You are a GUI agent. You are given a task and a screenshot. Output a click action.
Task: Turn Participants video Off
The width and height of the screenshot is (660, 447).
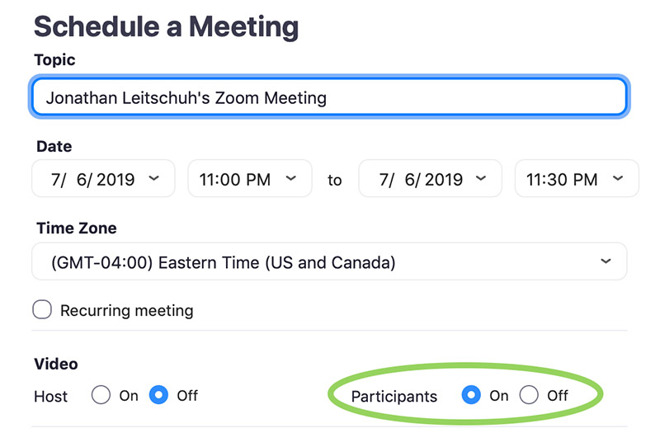click(529, 395)
